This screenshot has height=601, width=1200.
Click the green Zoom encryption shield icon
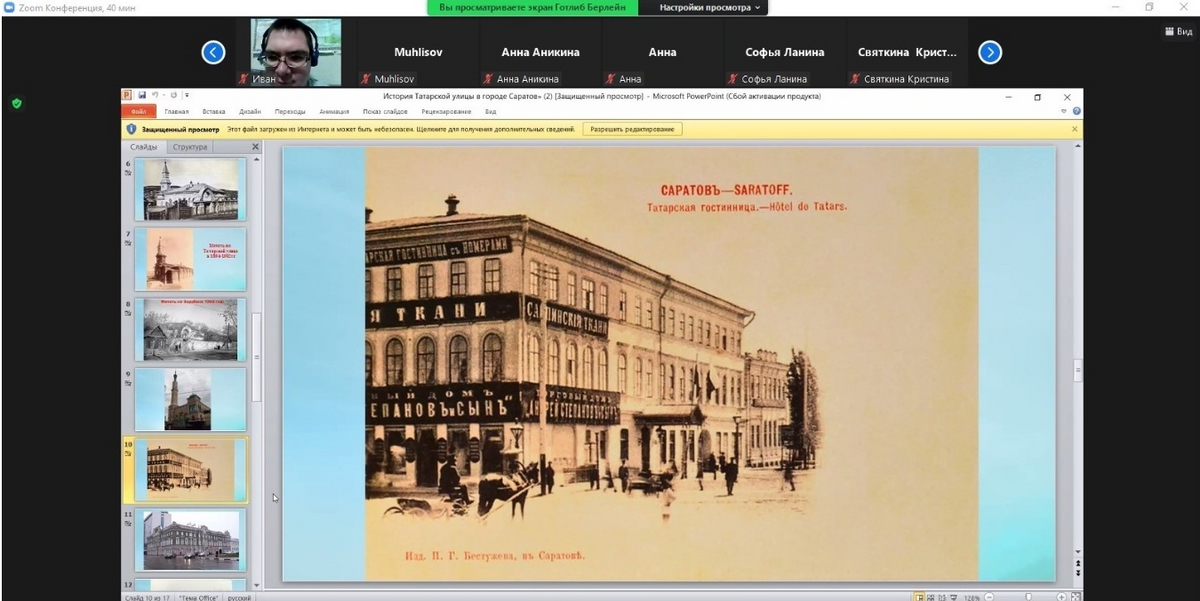coord(17,103)
